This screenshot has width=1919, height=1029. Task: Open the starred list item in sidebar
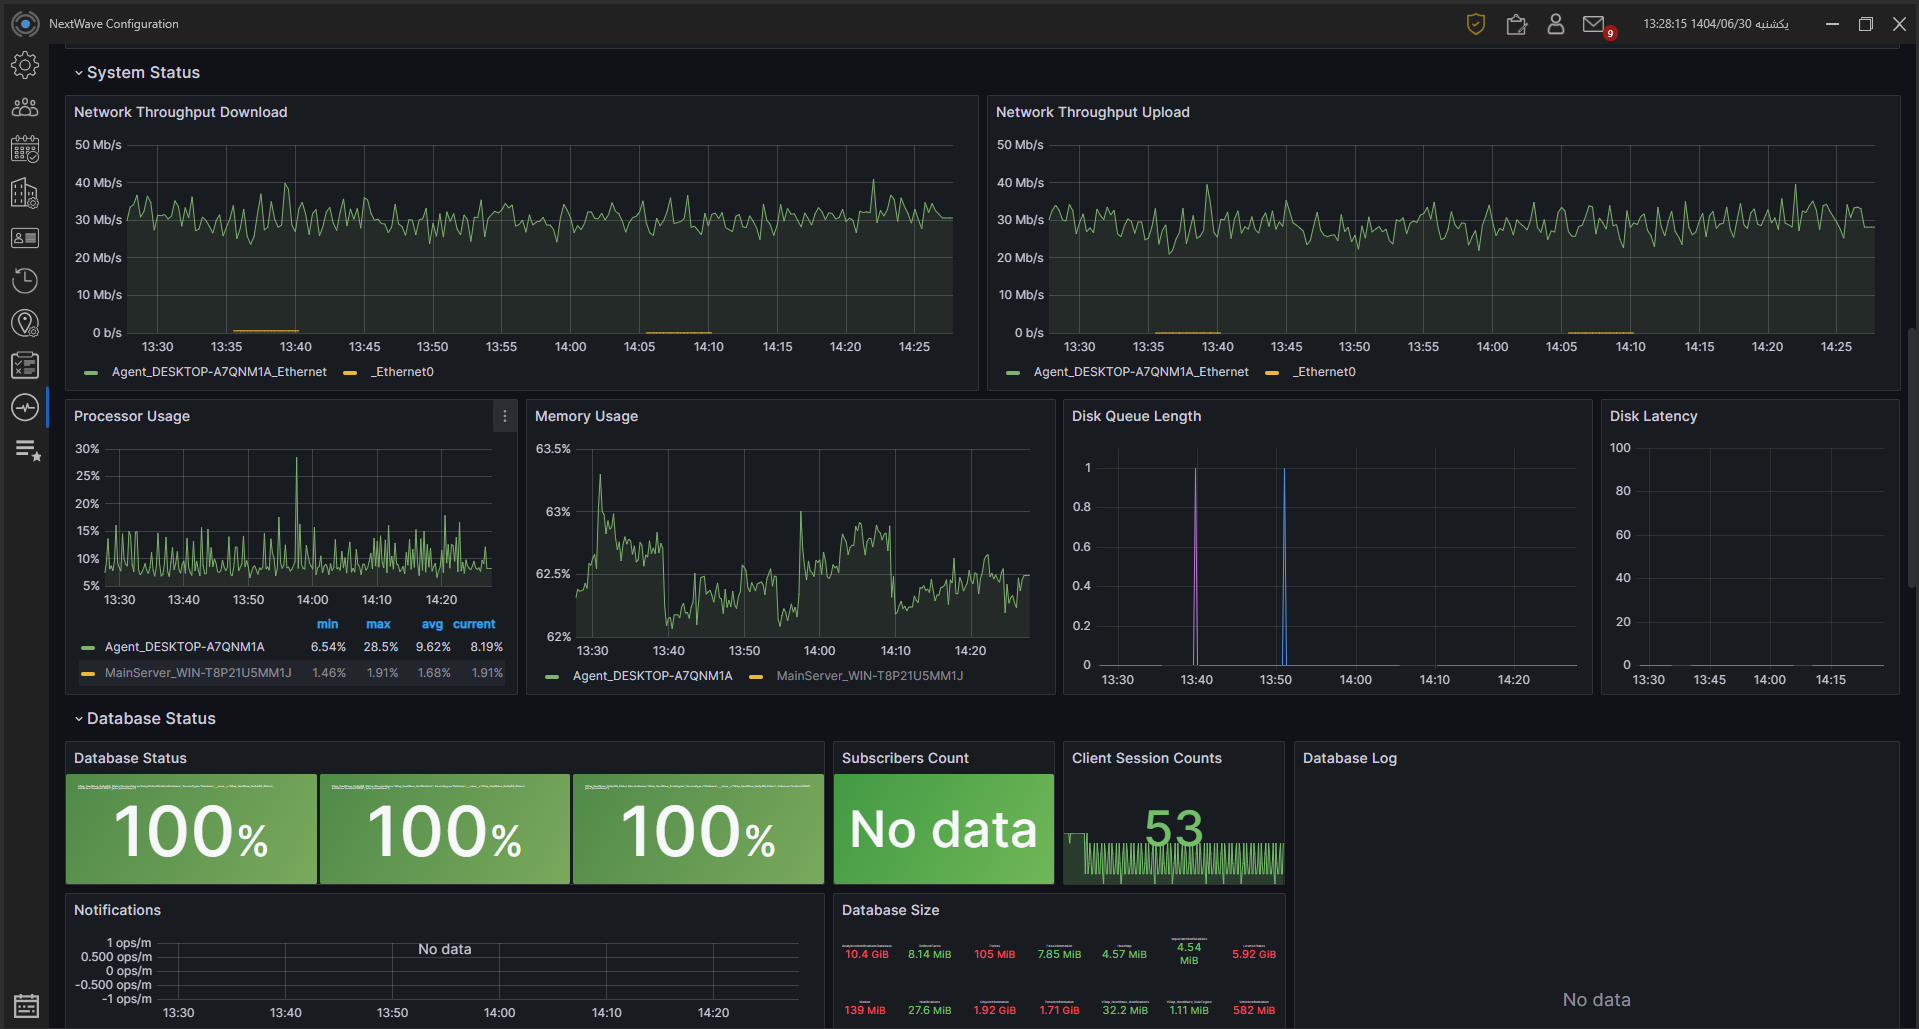tap(27, 451)
